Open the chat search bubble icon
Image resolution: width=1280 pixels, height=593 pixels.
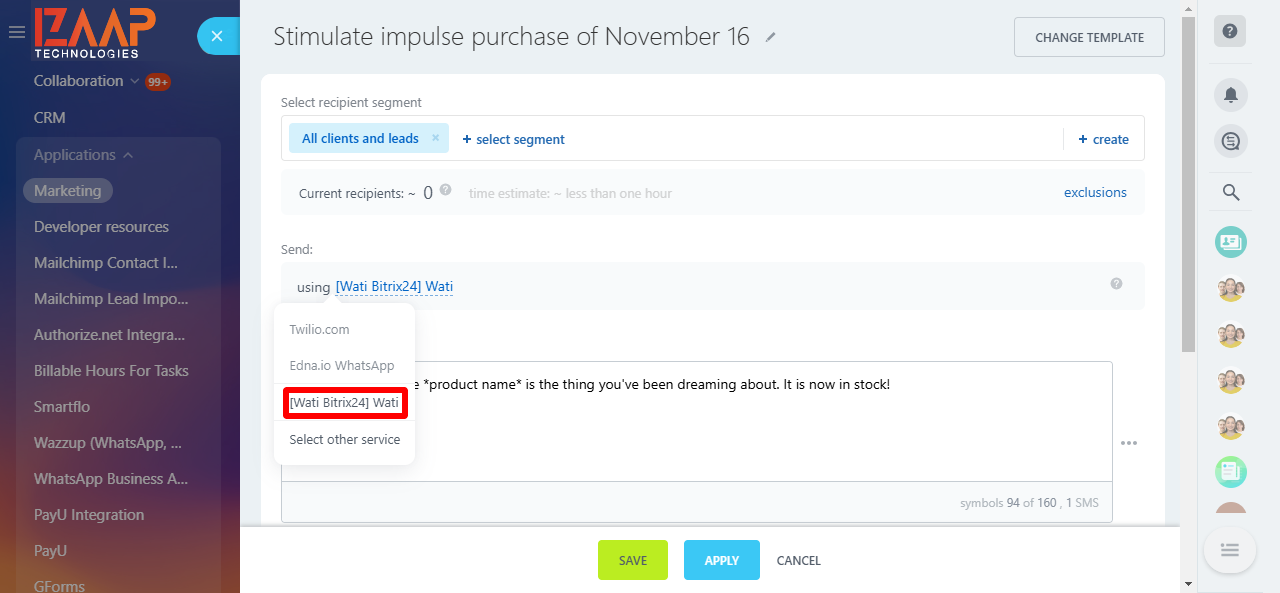1230,142
